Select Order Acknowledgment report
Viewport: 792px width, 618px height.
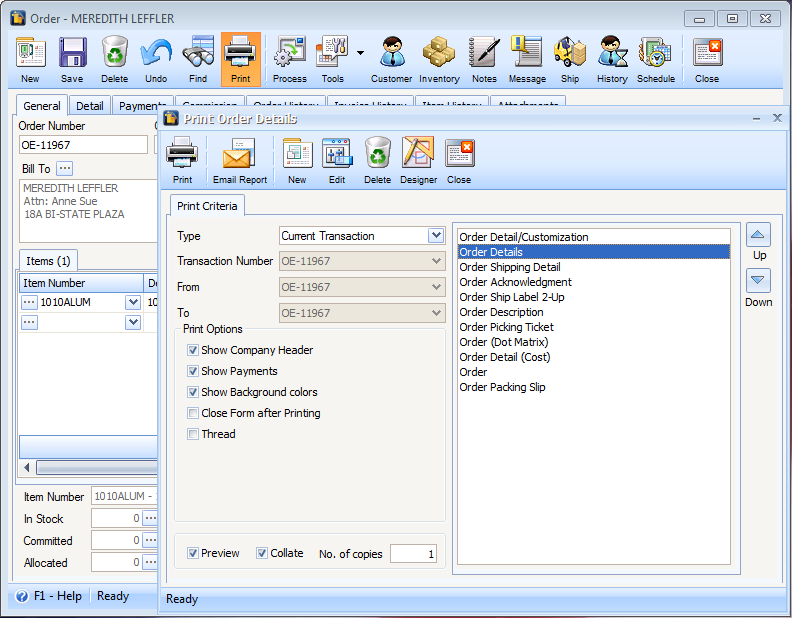click(x=593, y=282)
